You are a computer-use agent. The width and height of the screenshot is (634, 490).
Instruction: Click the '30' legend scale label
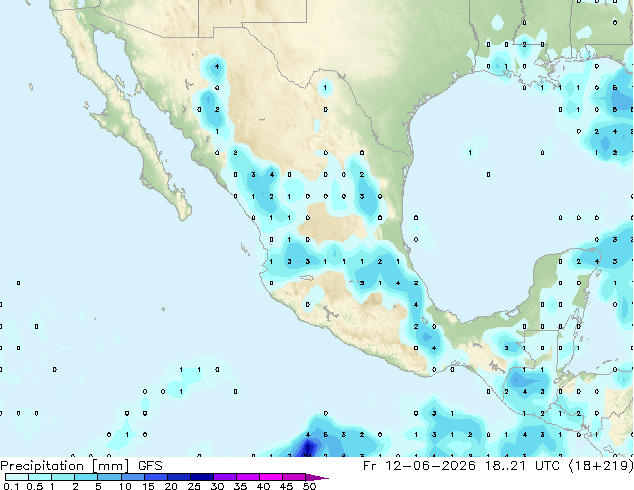coord(217,486)
